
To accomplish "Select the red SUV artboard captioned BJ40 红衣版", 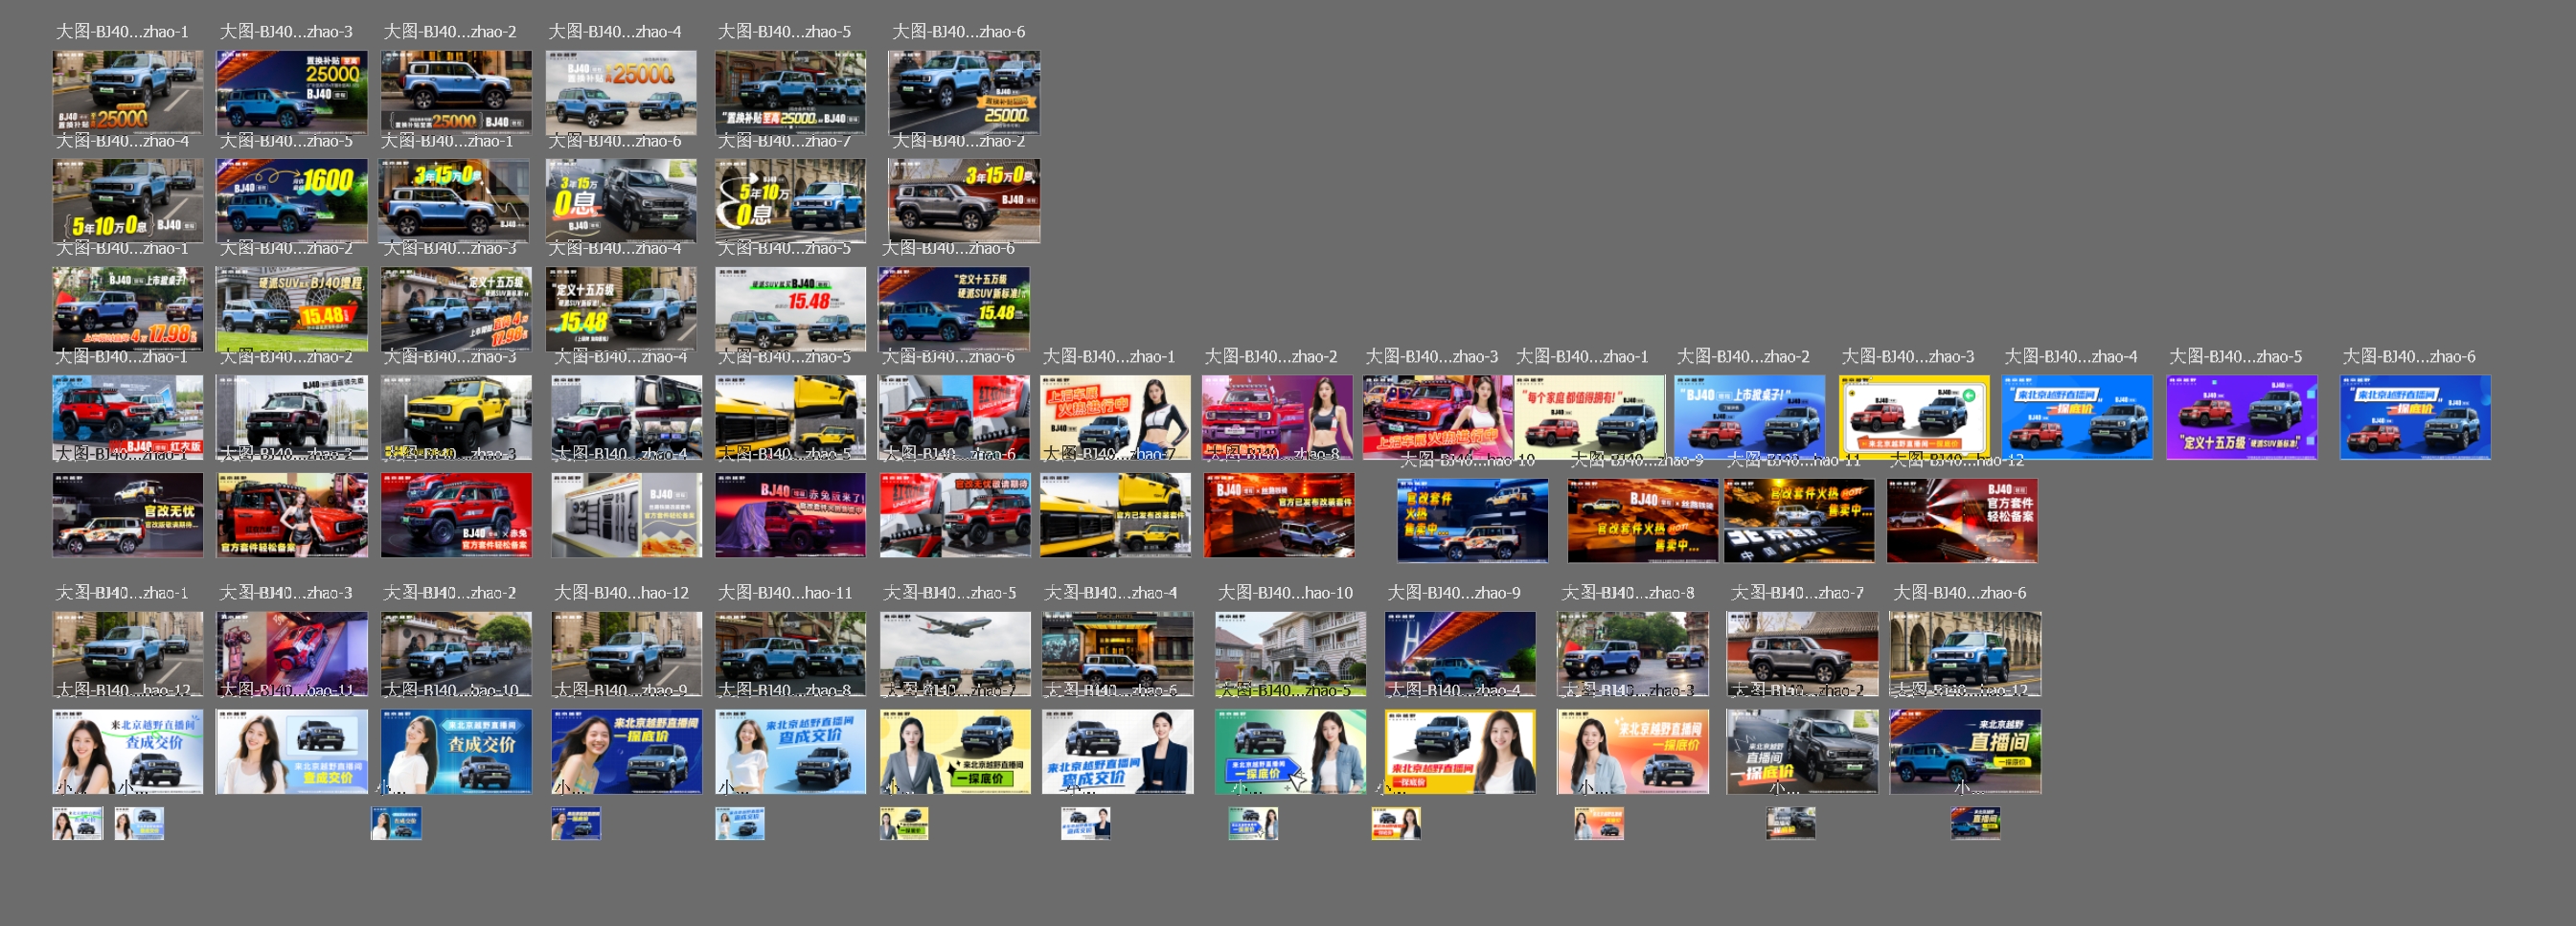I will 128,418.
